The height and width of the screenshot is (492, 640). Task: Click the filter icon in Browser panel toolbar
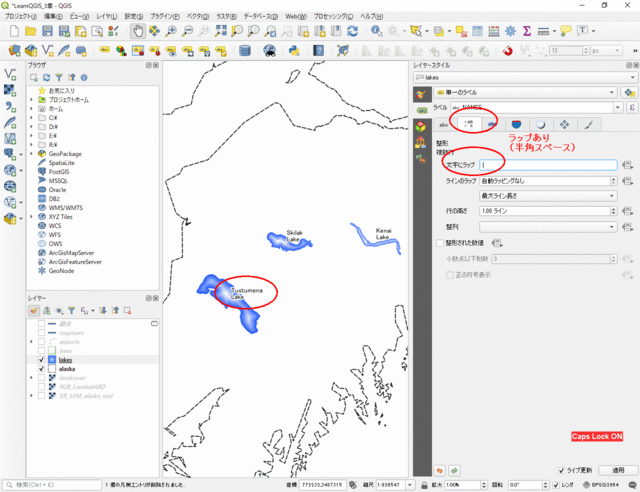[x=59, y=78]
